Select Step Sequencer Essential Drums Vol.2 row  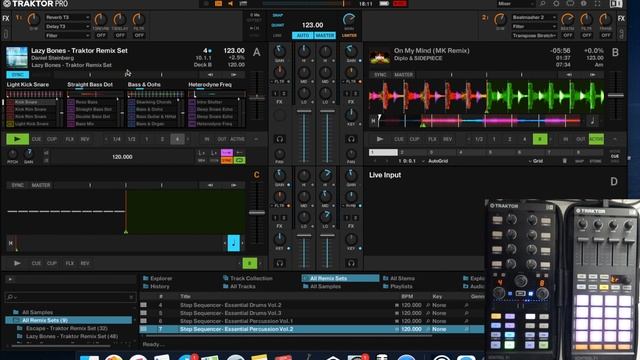(312, 305)
